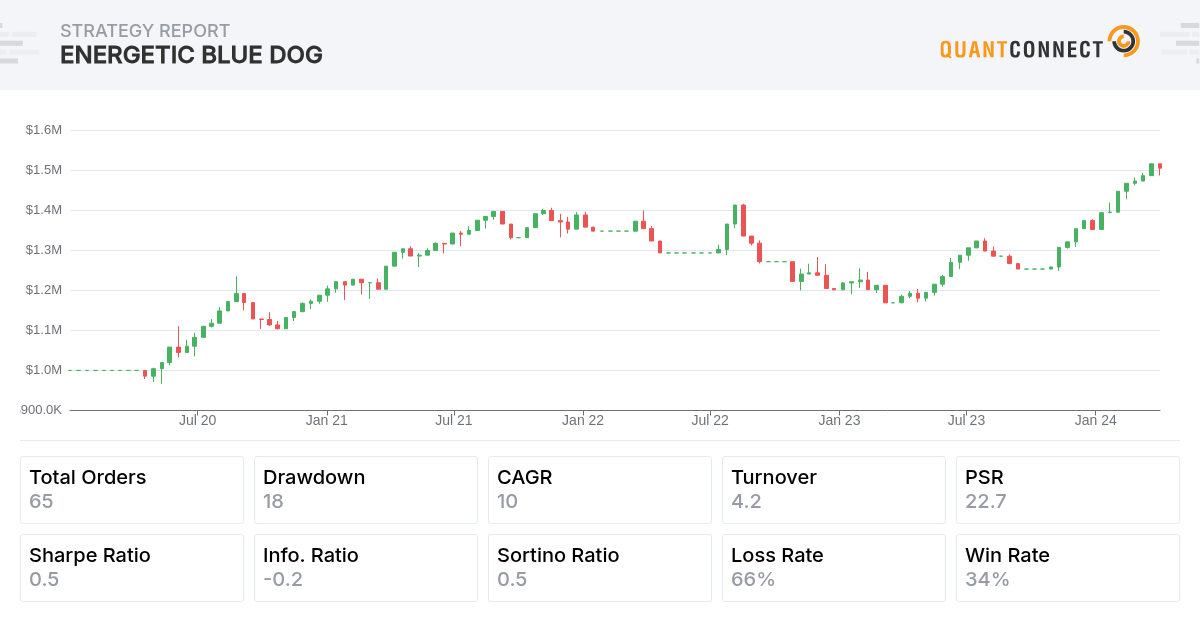
Task: Click the Total Orders card label
Action: (x=88, y=478)
